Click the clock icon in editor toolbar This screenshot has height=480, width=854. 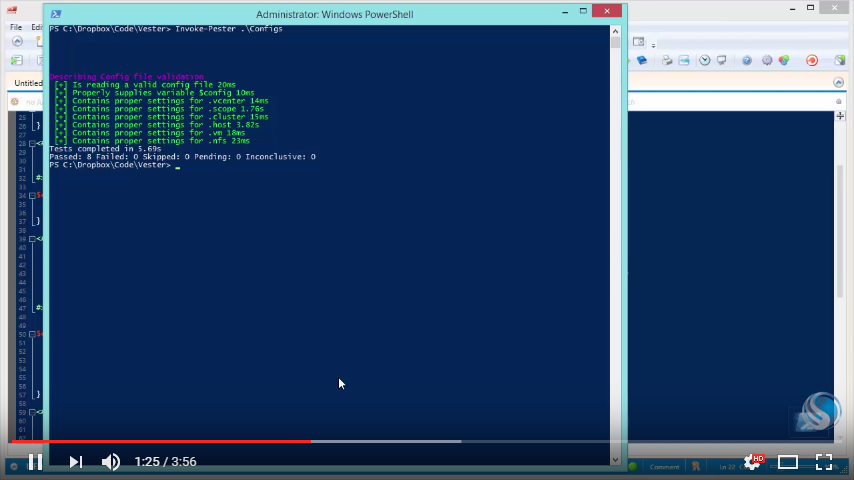(x=705, y=60)
